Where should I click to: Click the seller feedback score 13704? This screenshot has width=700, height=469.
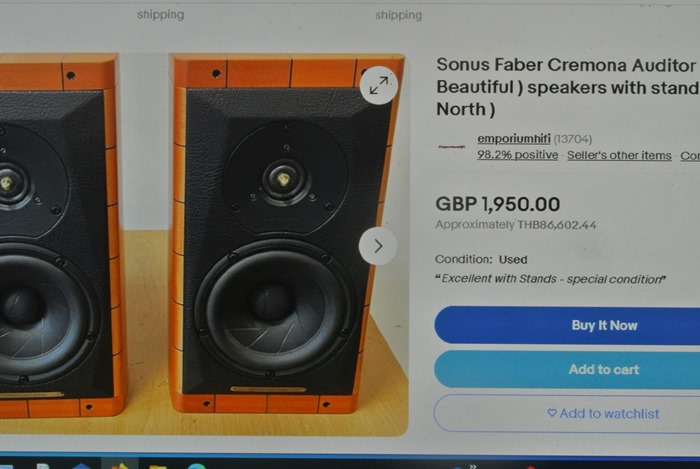tap(573, 139)
